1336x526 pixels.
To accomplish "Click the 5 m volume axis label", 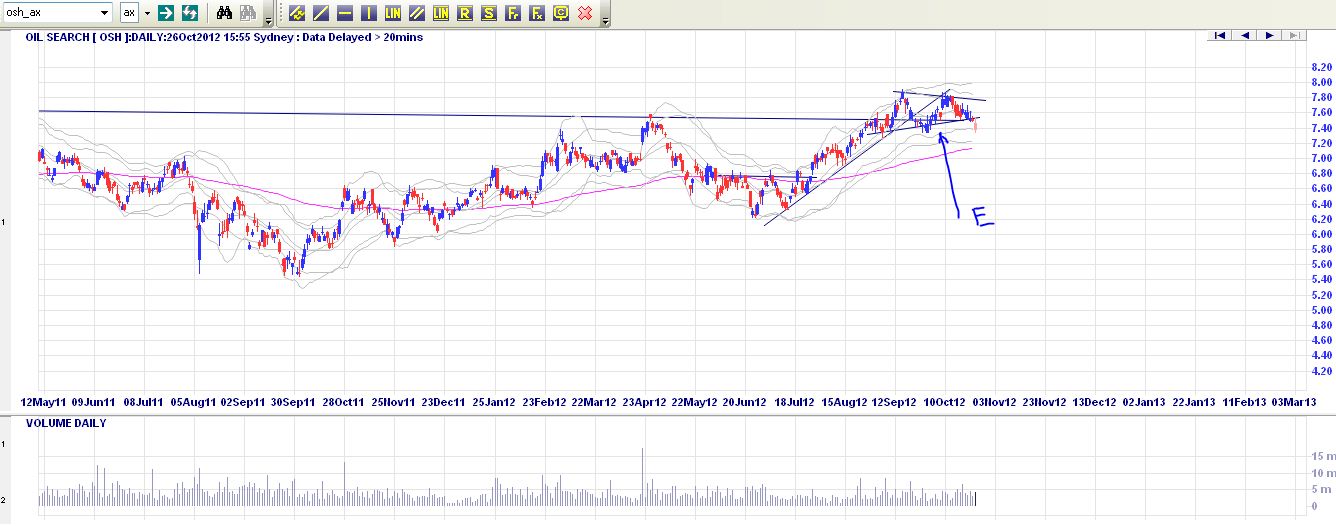I will 1321,490.
